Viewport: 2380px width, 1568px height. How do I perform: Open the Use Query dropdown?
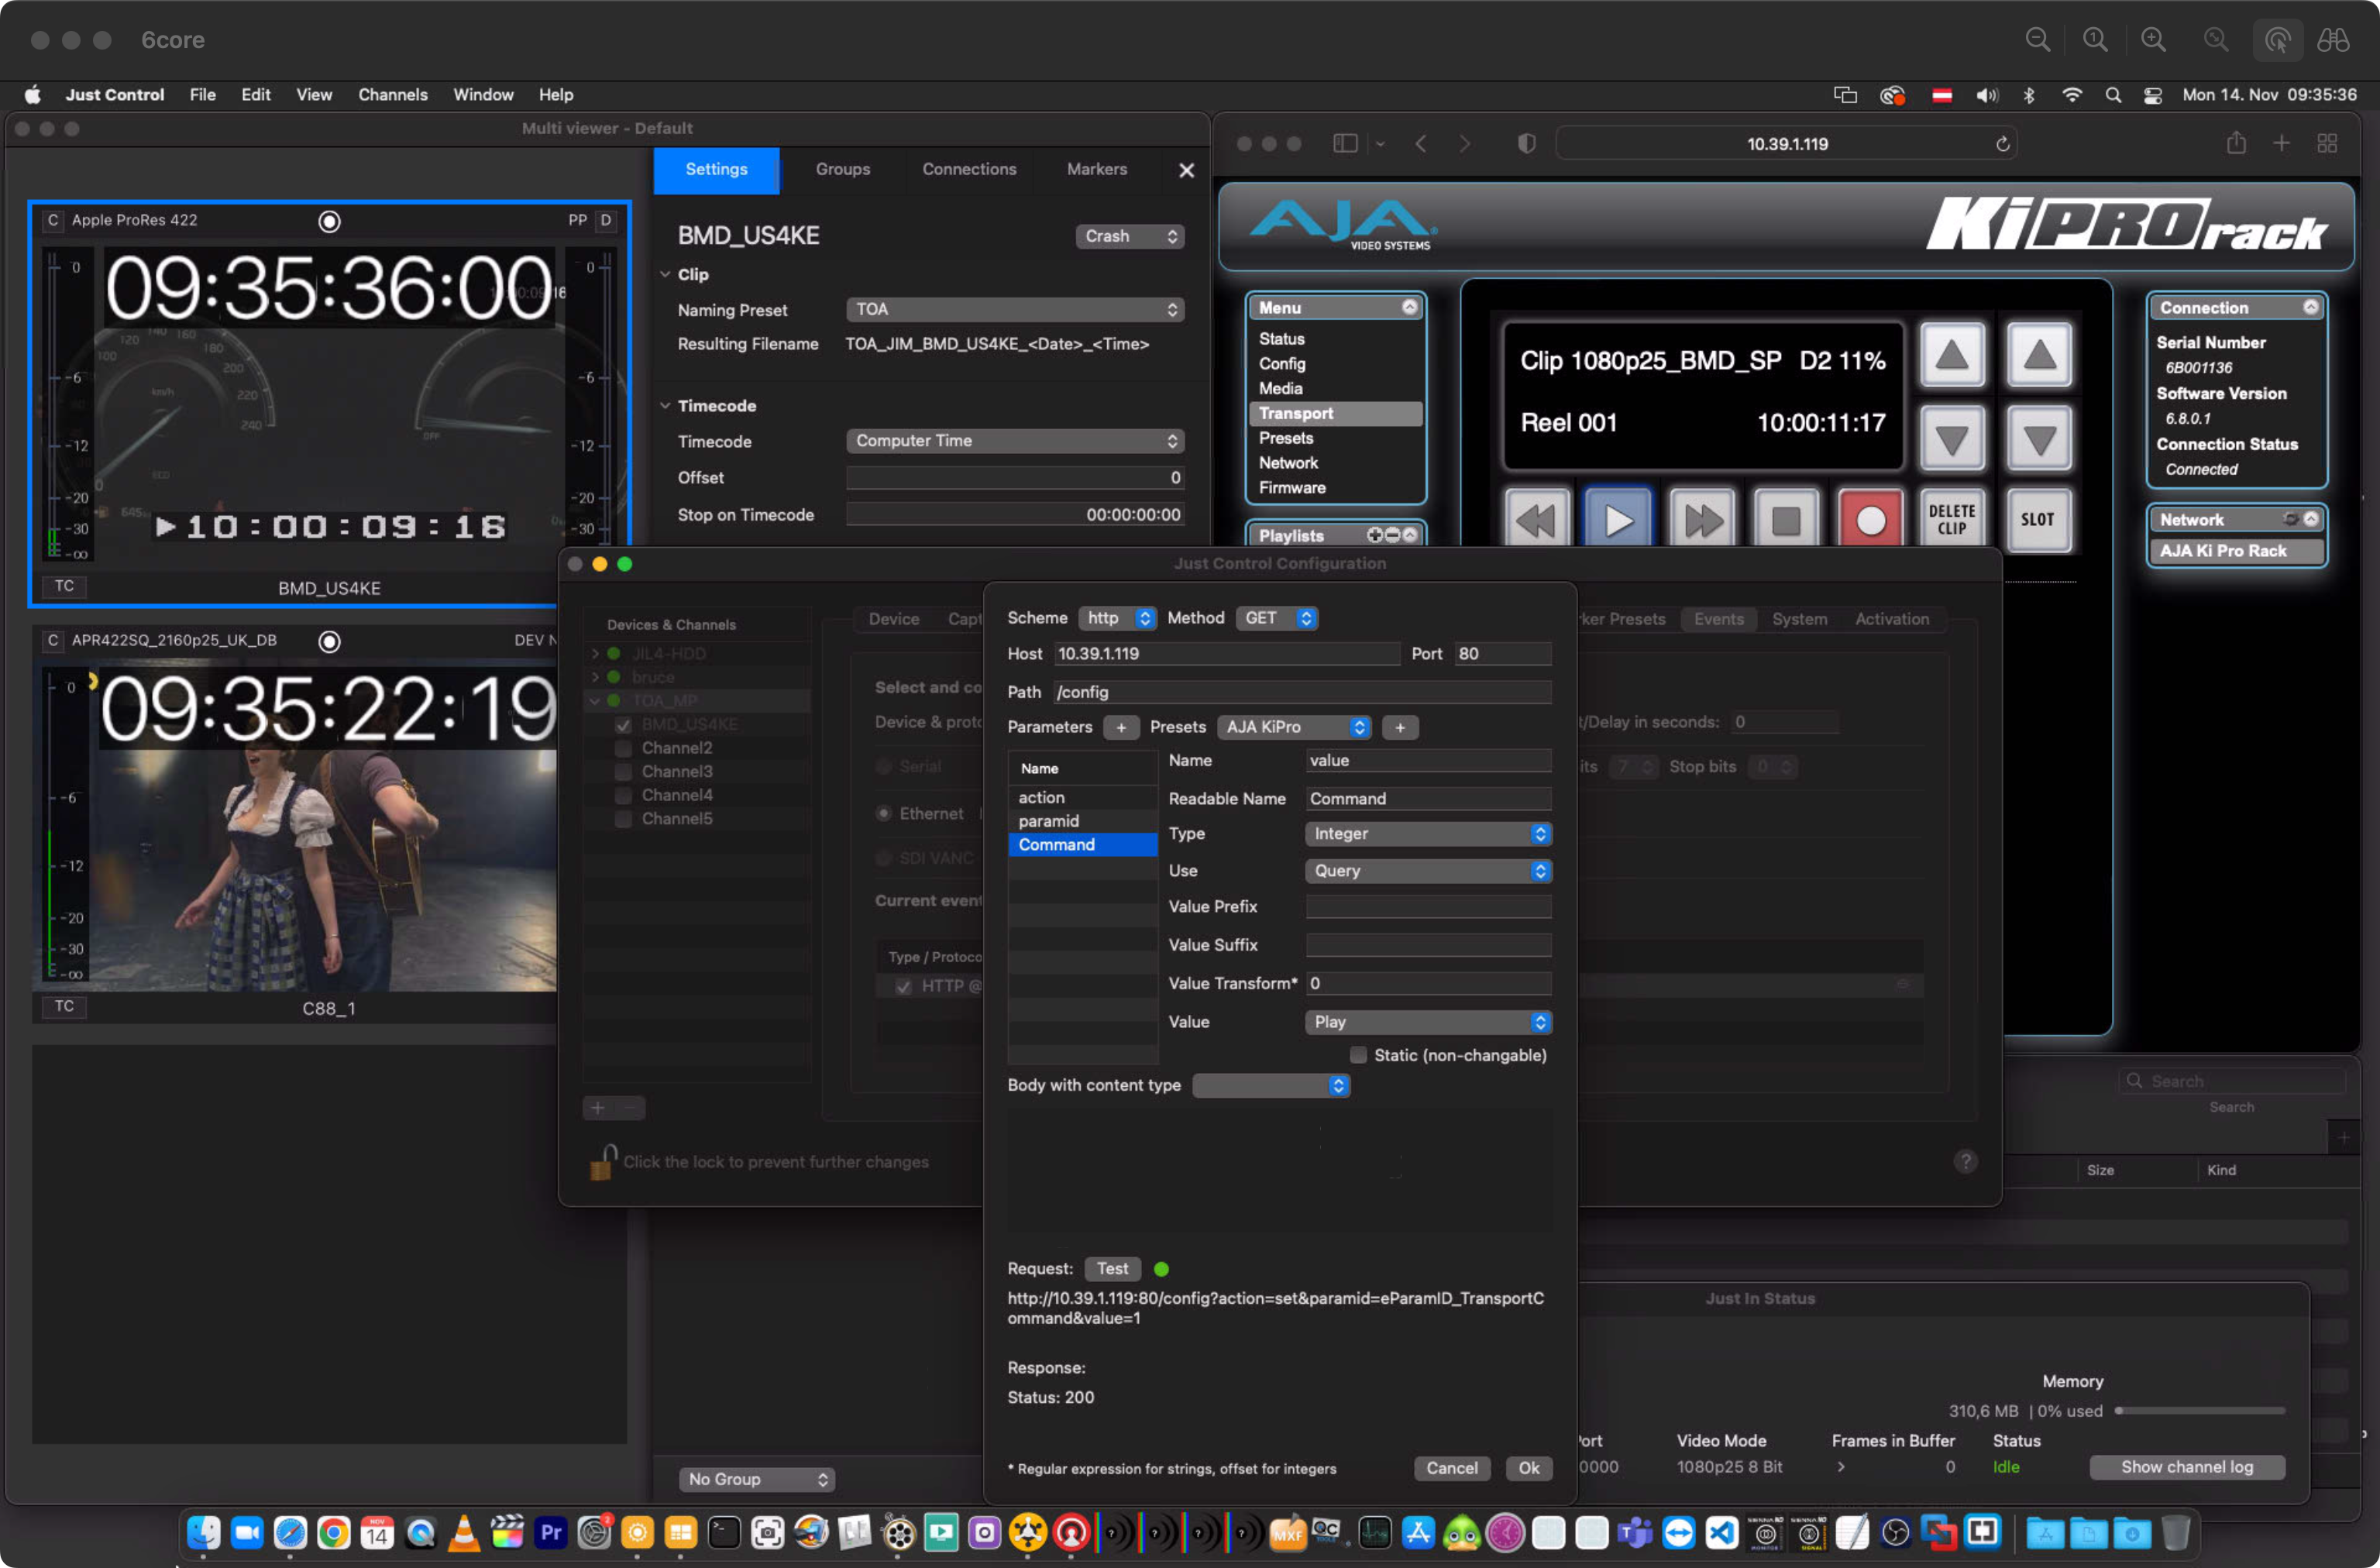(1428, 871)
